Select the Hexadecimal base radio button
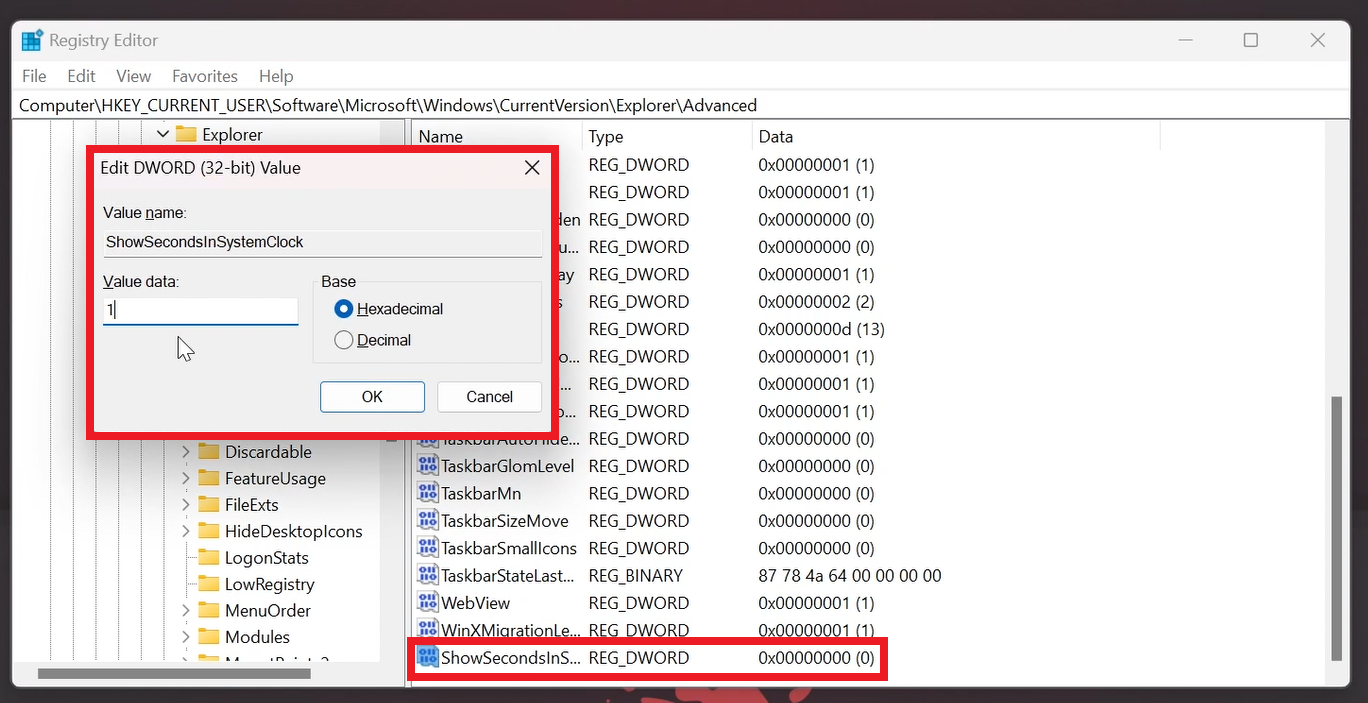Image resolution: width=1368 pixels, height=703 pixels. (x=344, y=309)
